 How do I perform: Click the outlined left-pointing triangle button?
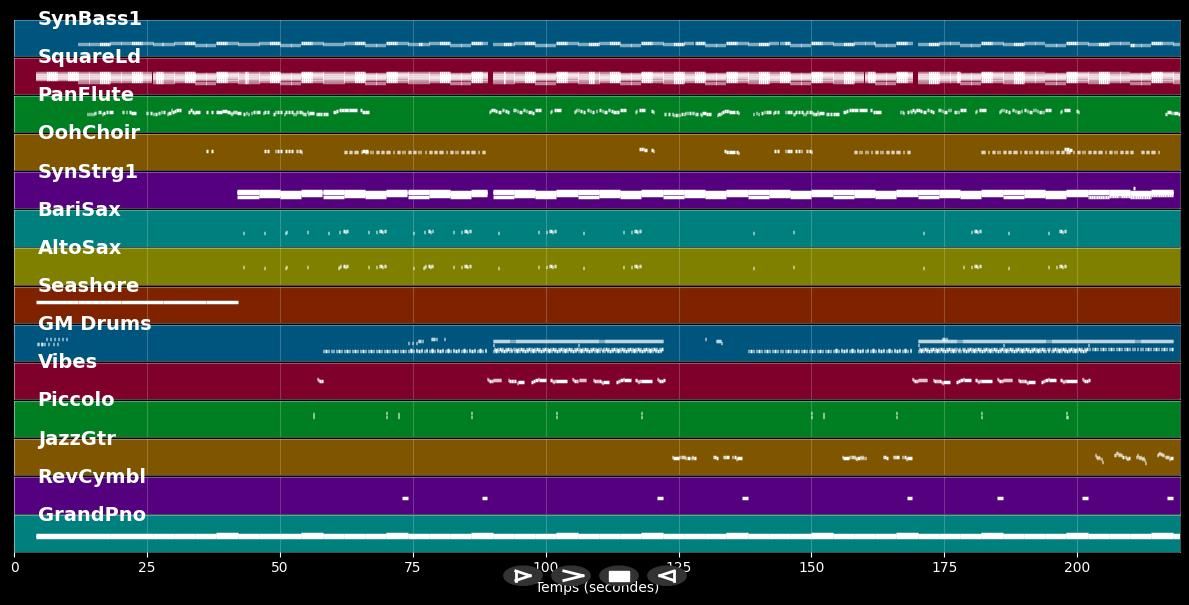(666, 576)
